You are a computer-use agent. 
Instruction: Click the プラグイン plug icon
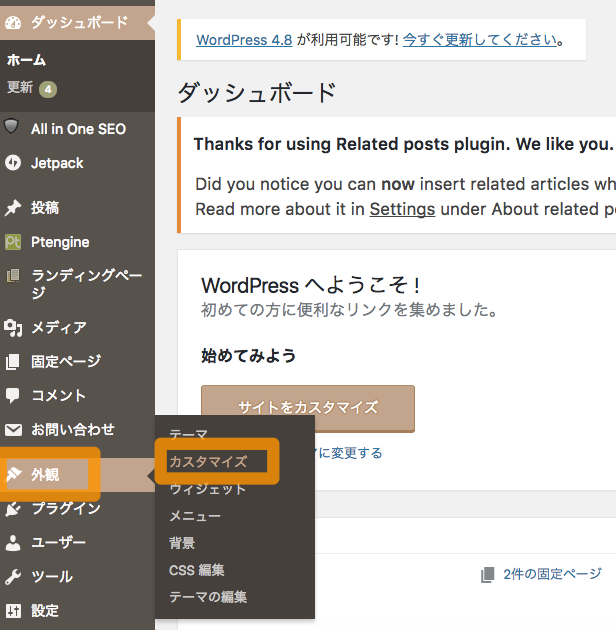[x=13, y=509]
